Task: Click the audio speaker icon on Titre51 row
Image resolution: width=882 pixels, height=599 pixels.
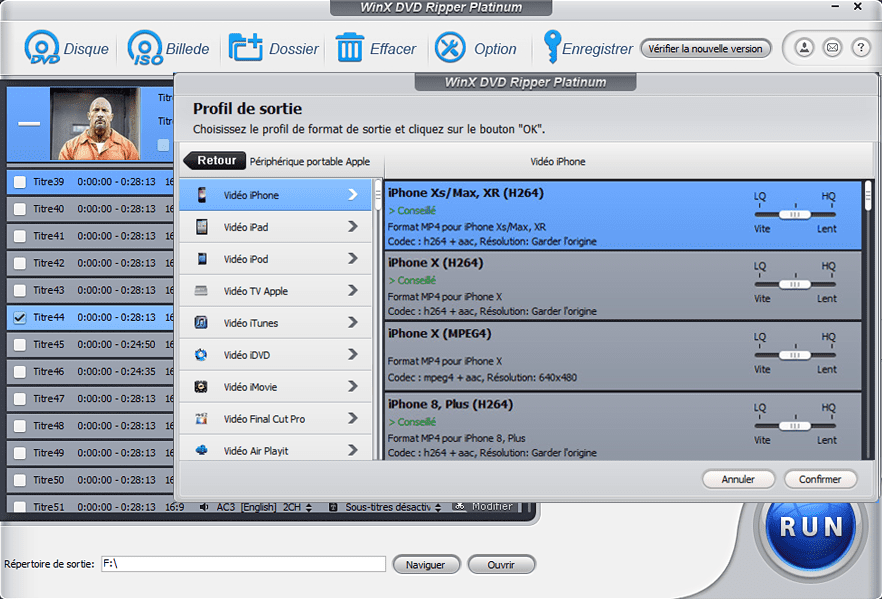Action: pos(204,507)
